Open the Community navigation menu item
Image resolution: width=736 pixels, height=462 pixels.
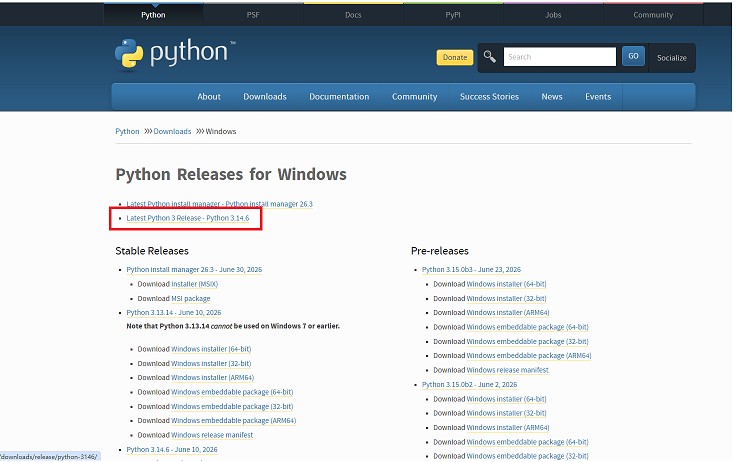point(414,97)
